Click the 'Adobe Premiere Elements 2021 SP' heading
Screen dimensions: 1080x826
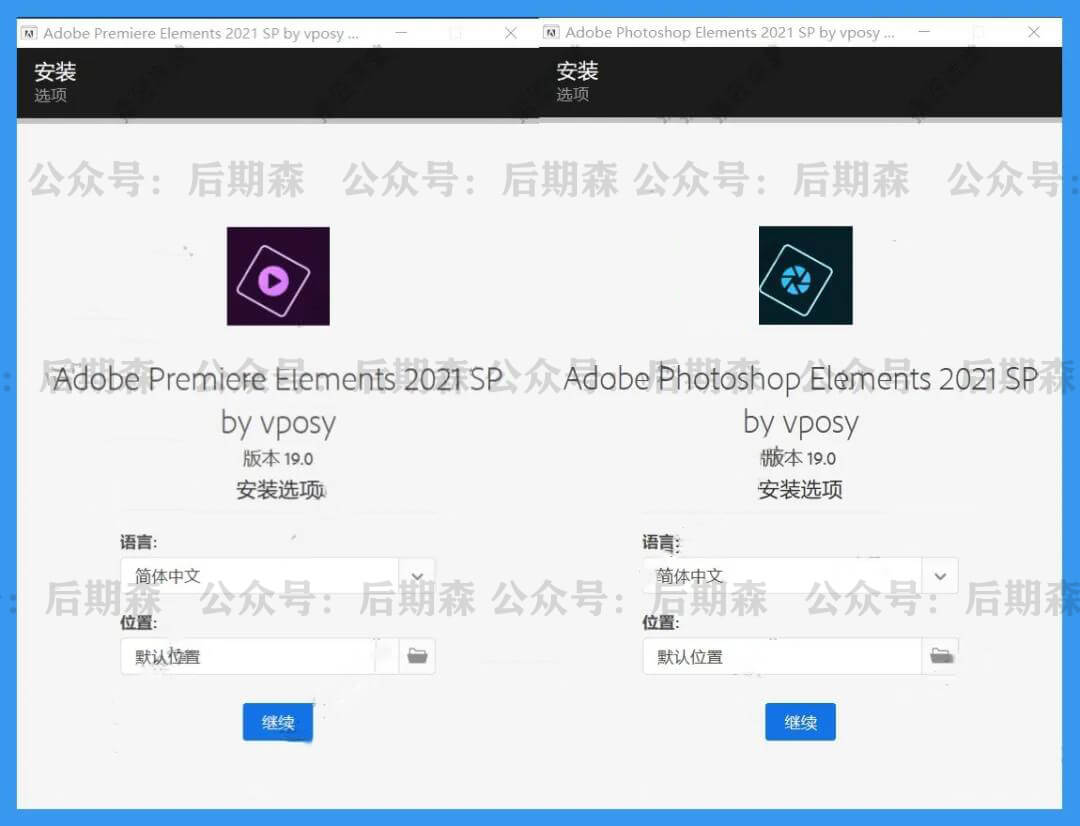278,379
